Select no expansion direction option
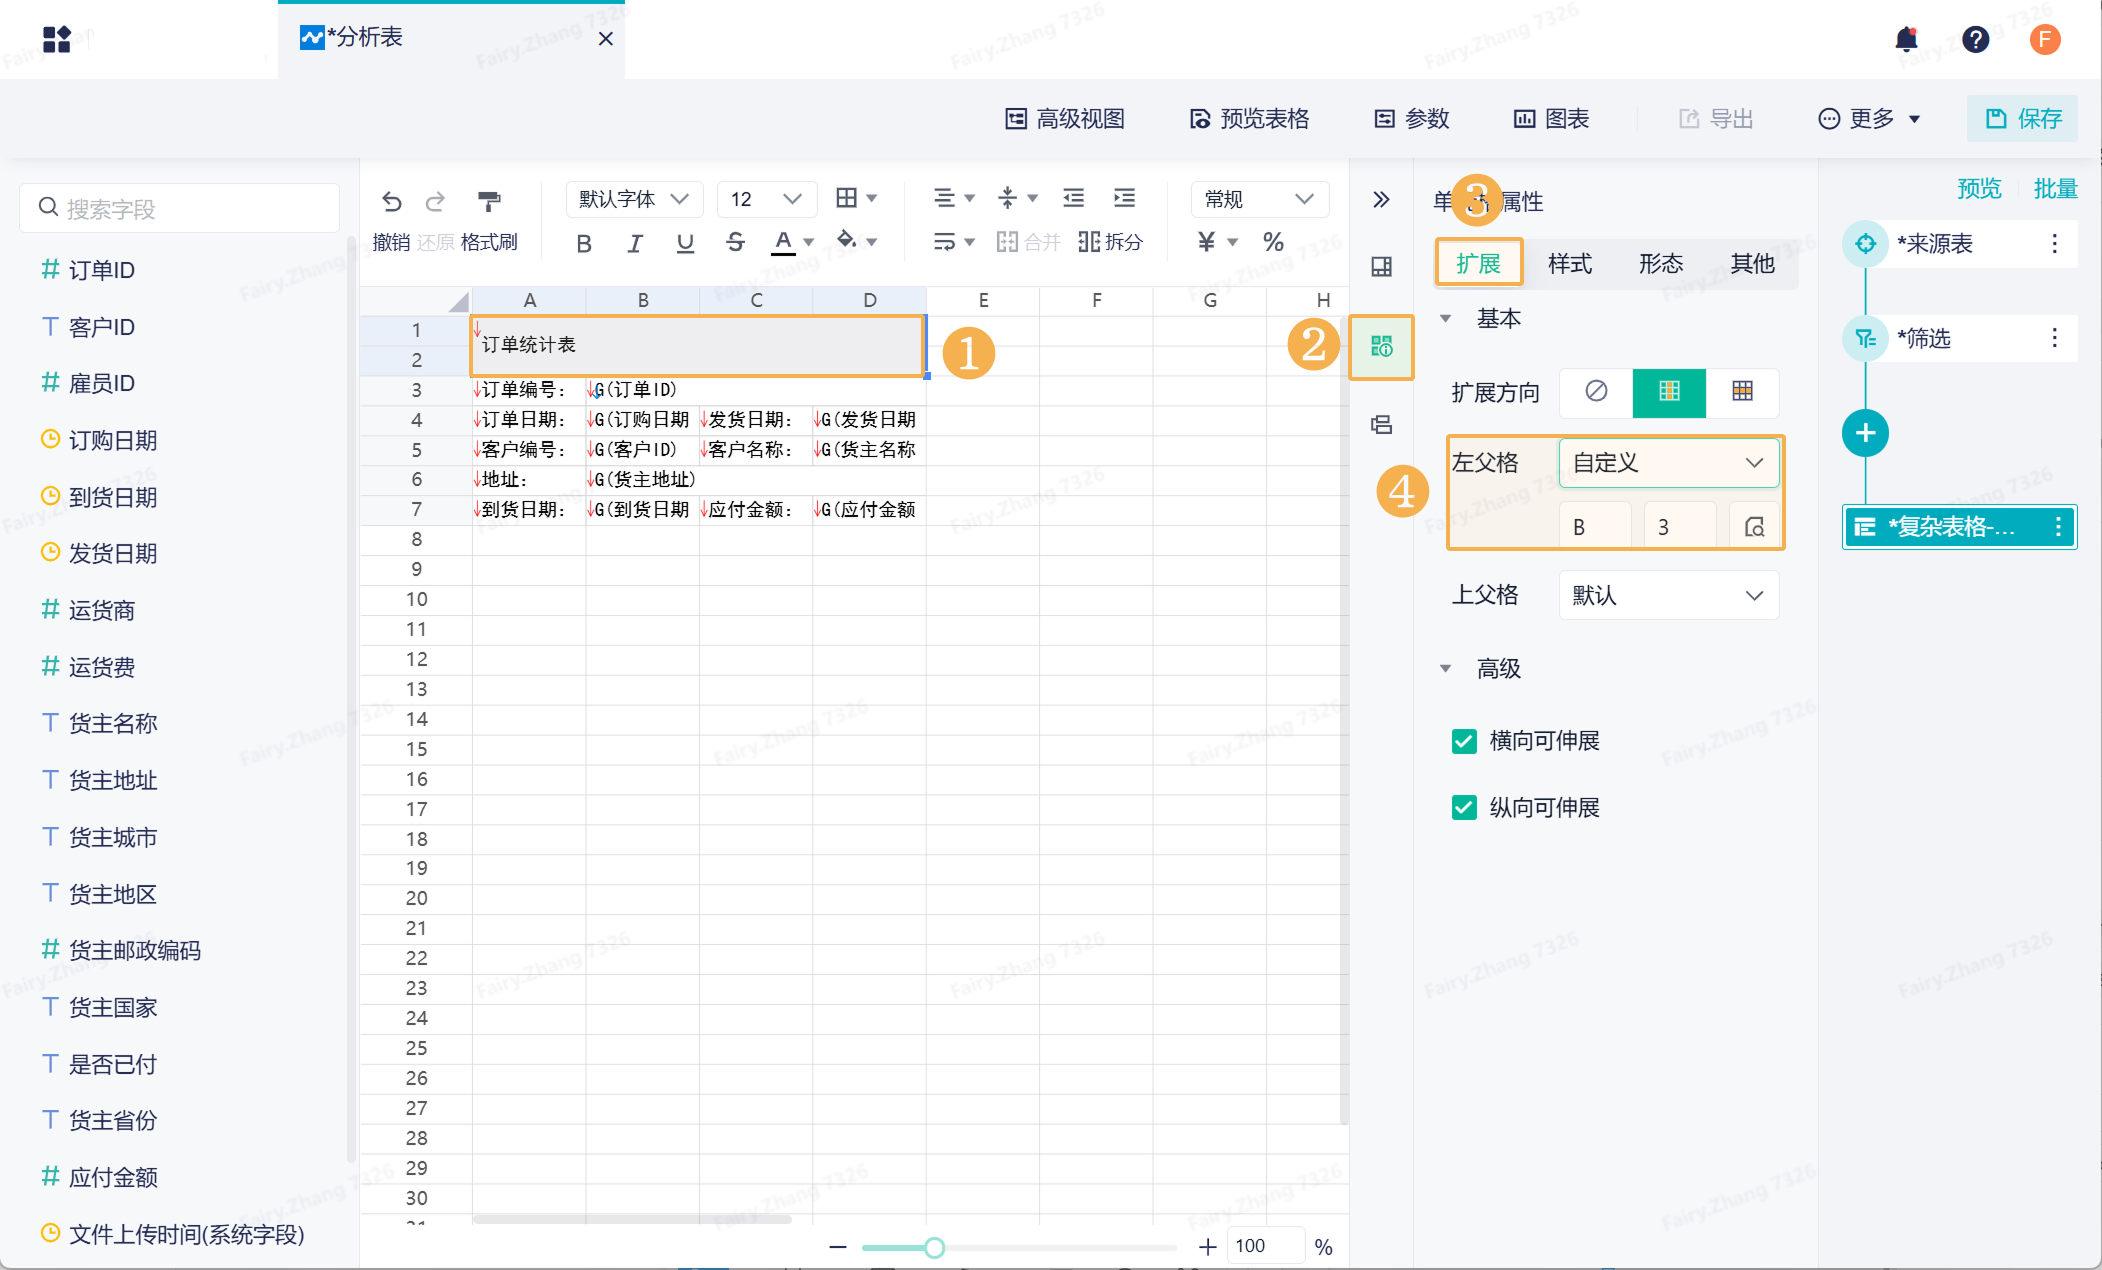 pyautogui.click(x=1596, y=391)
